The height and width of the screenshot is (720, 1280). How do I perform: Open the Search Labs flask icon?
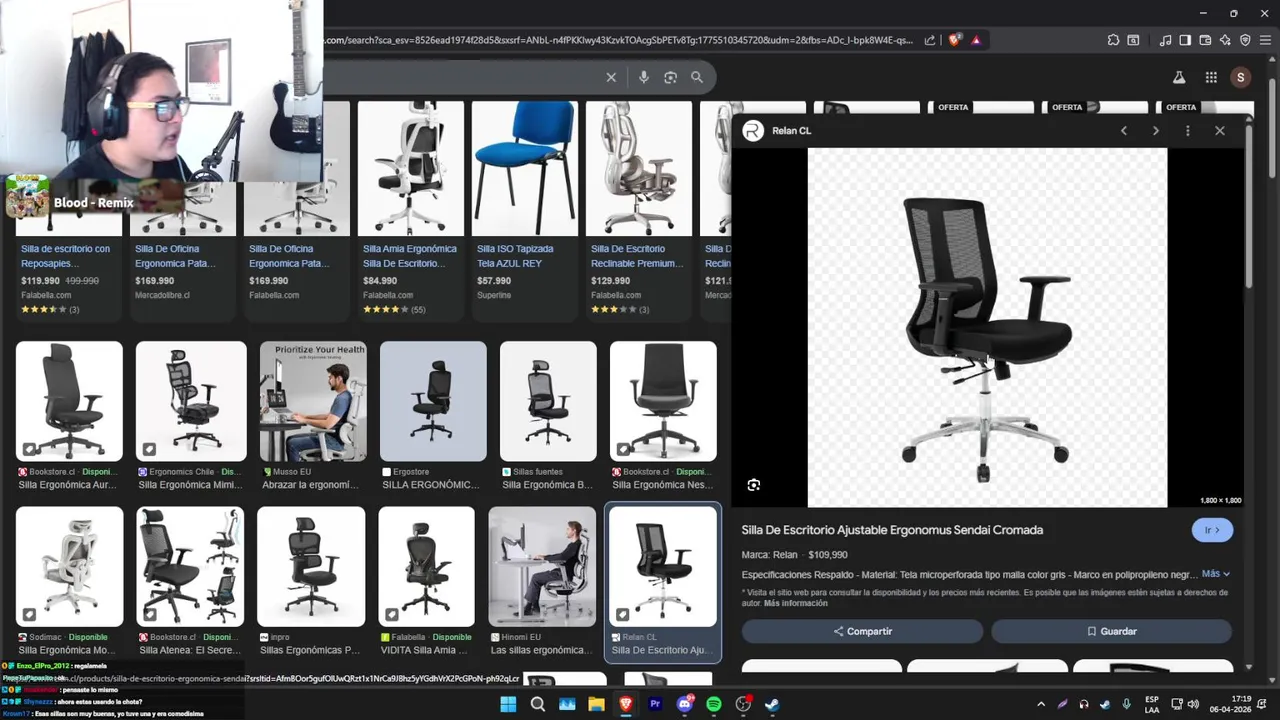tap(1179, 77)
